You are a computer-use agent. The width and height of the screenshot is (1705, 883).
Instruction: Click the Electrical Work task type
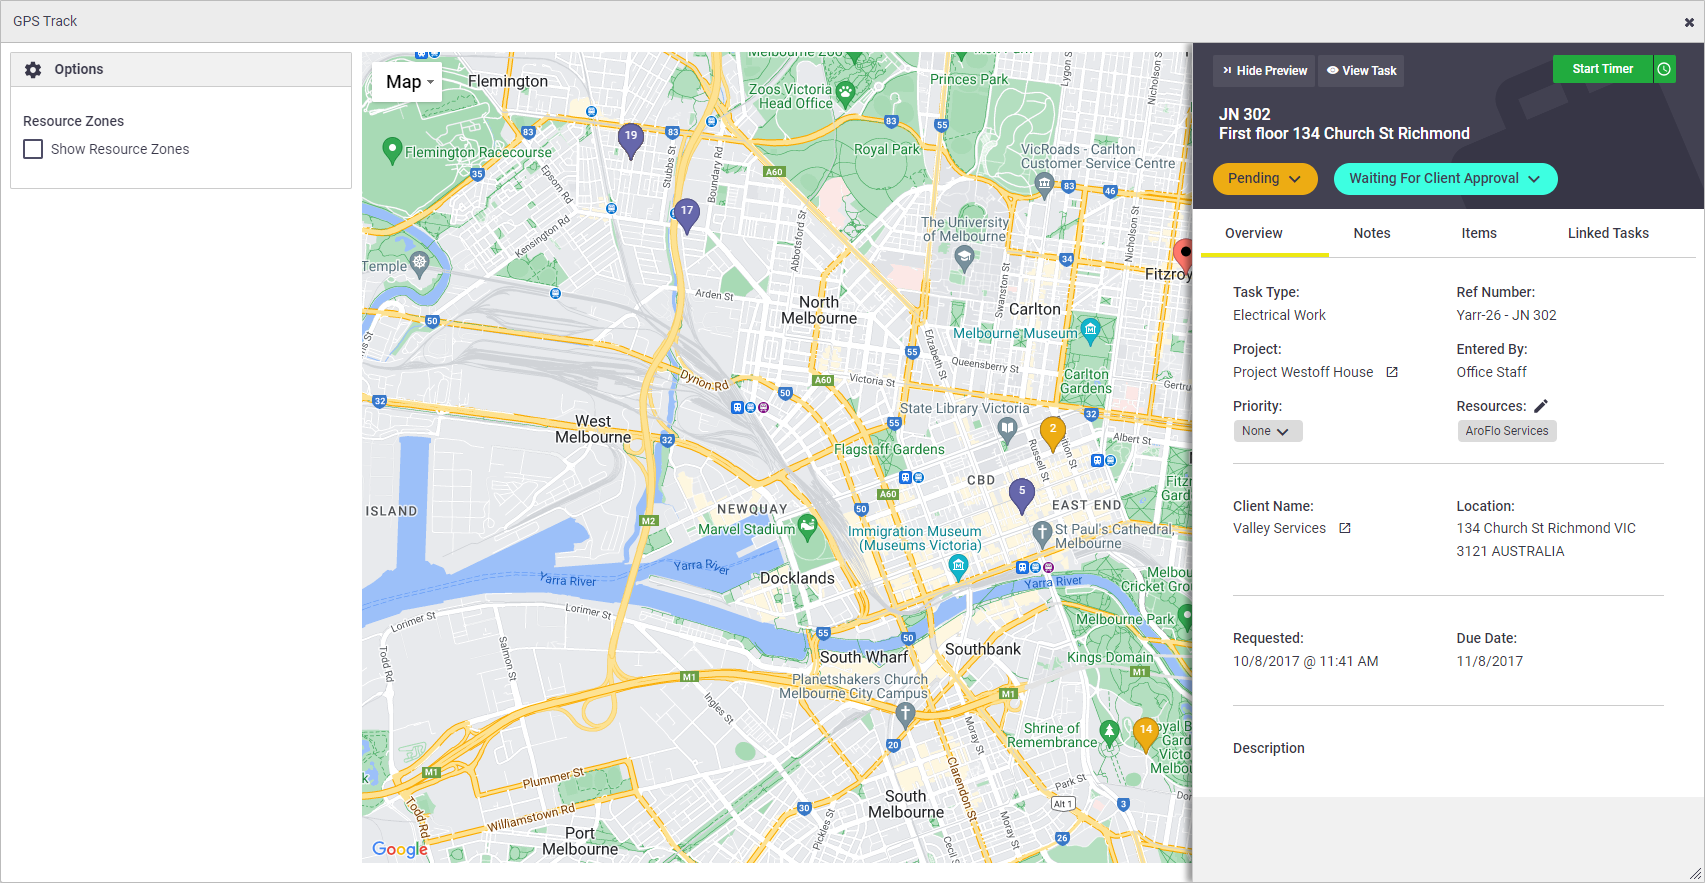point(1279,315)
